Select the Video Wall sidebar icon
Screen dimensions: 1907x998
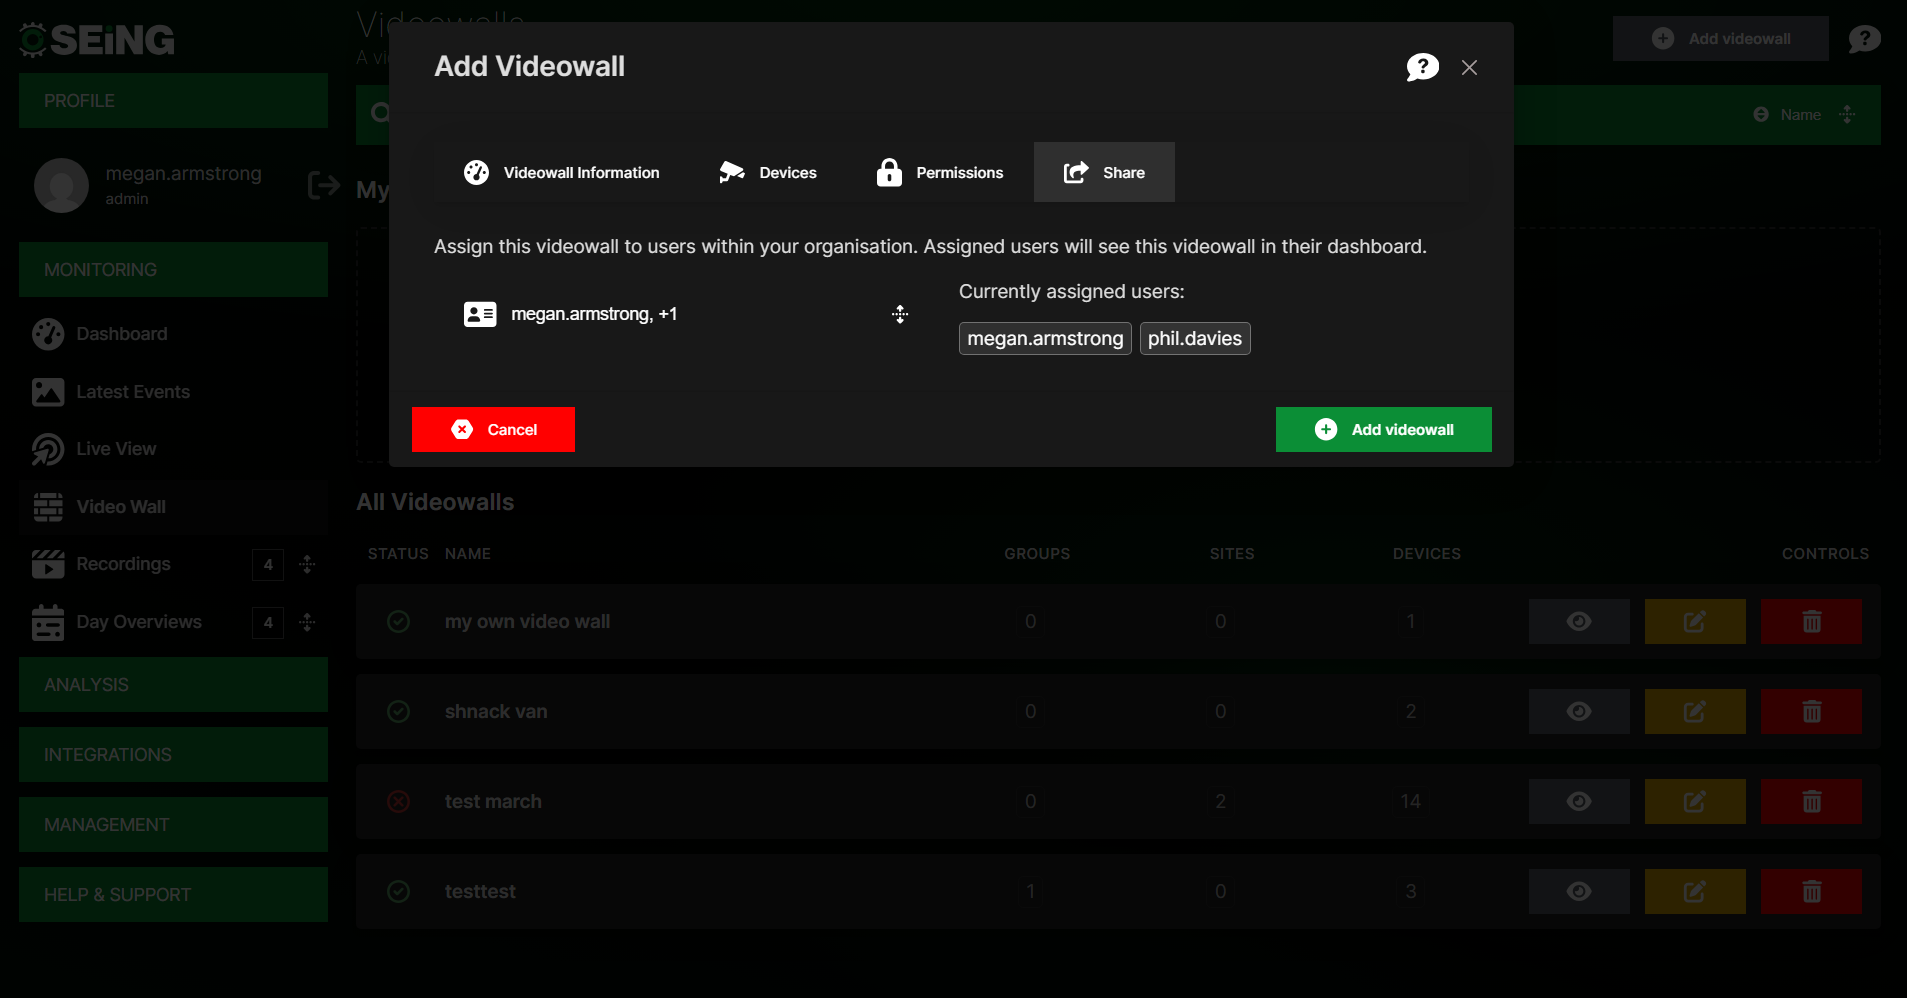(47, 506)
